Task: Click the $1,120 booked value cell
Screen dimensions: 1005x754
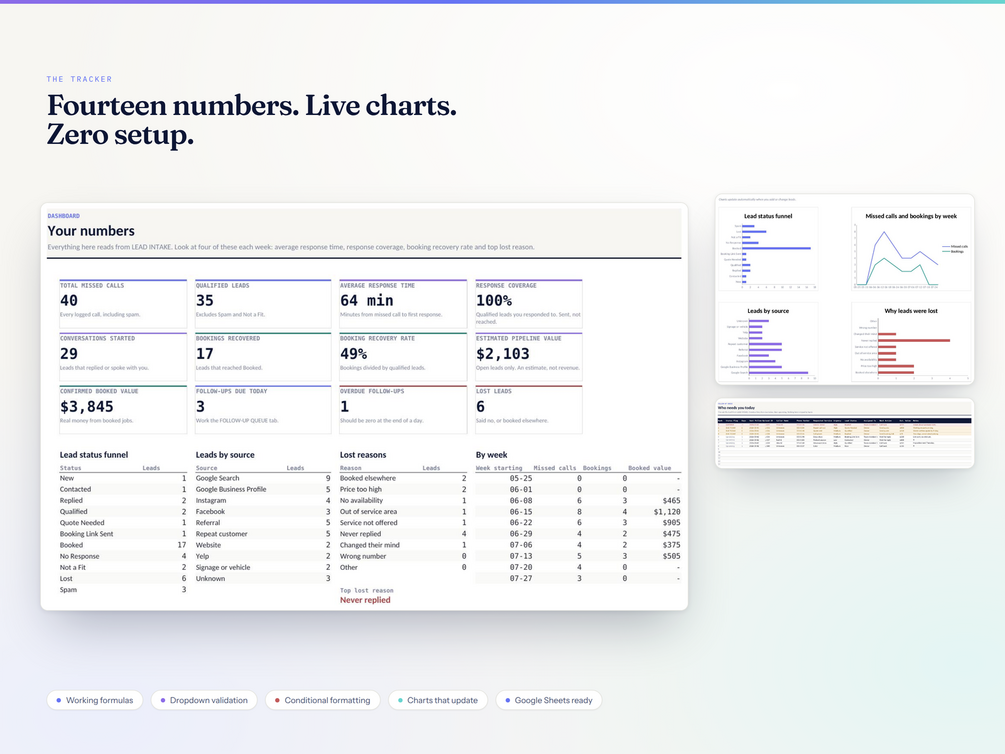Action: coord(667,512)
